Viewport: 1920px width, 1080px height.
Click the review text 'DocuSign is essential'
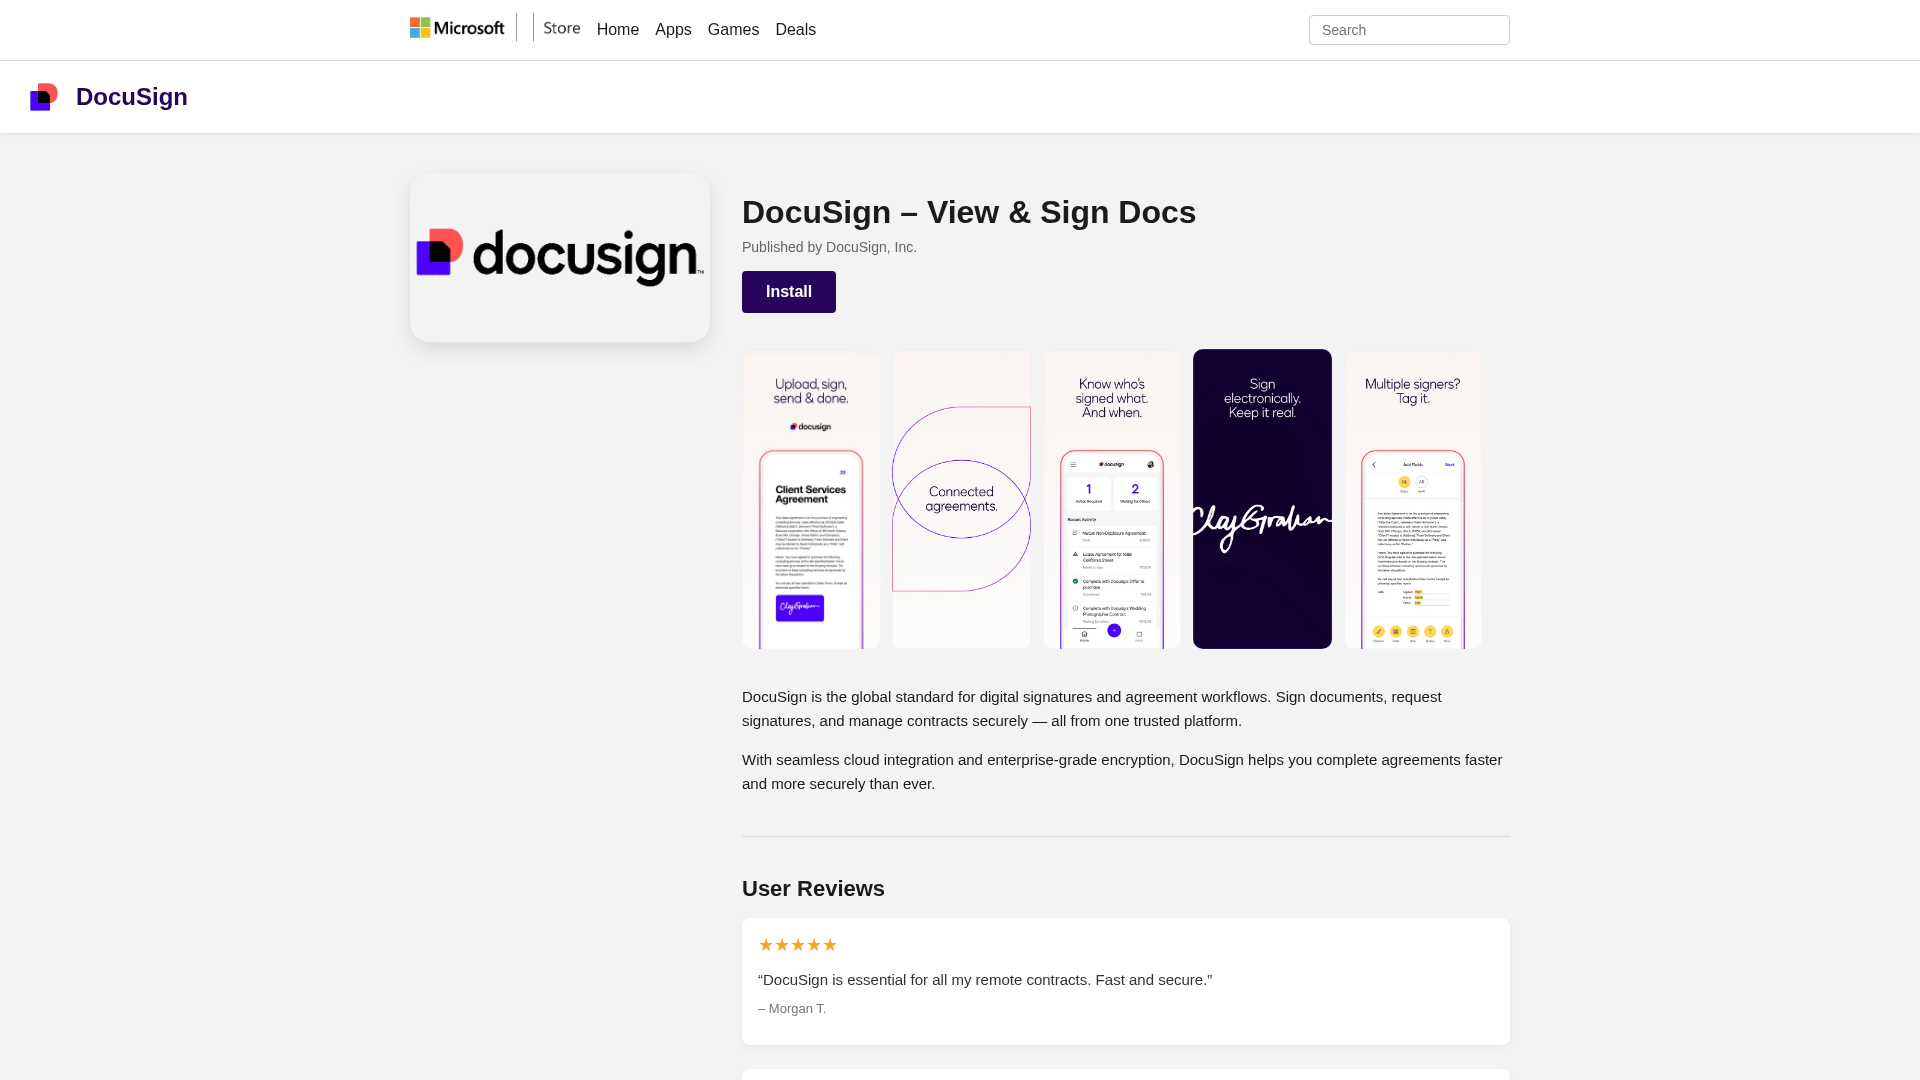pyautogui.click(x=985, y=980)
